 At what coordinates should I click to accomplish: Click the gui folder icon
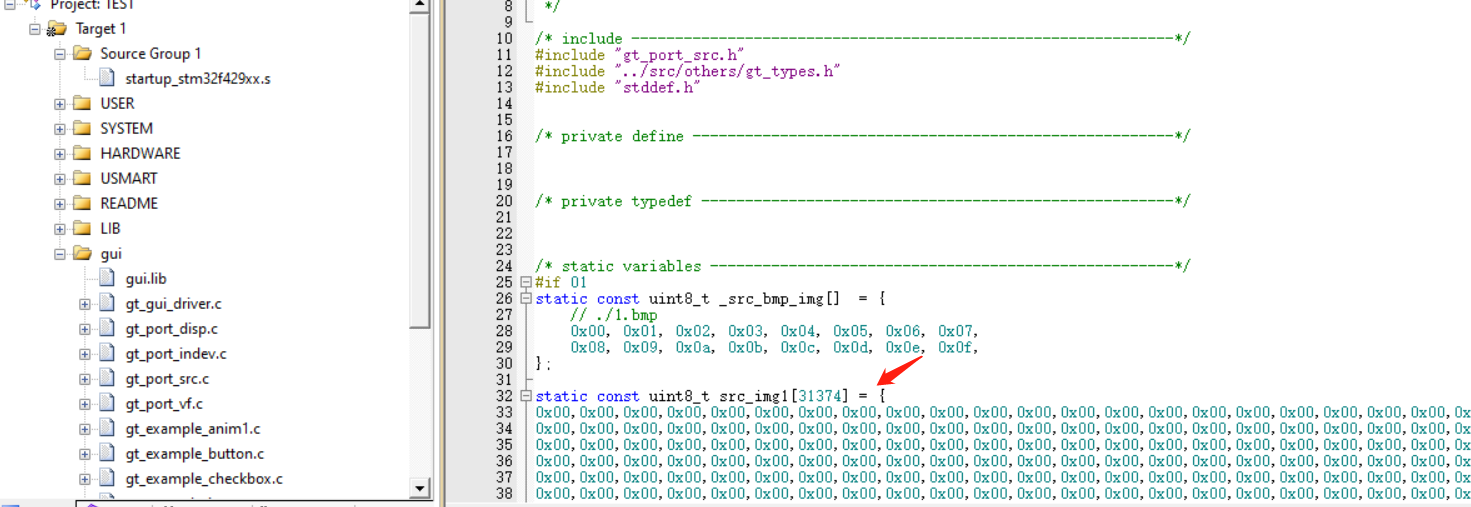click(82, 254)
